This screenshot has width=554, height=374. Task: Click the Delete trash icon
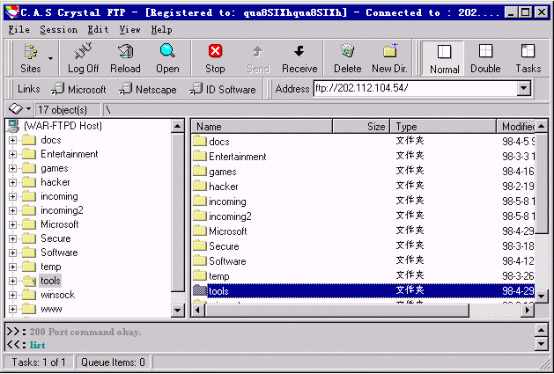tap(348, 51)
